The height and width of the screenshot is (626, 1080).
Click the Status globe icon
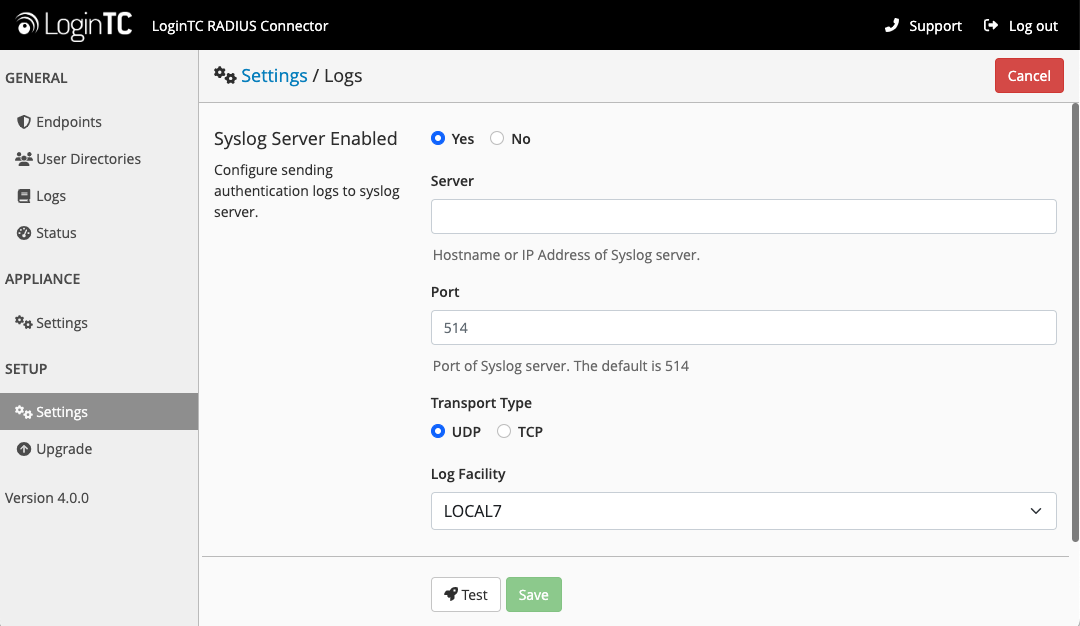22,232
